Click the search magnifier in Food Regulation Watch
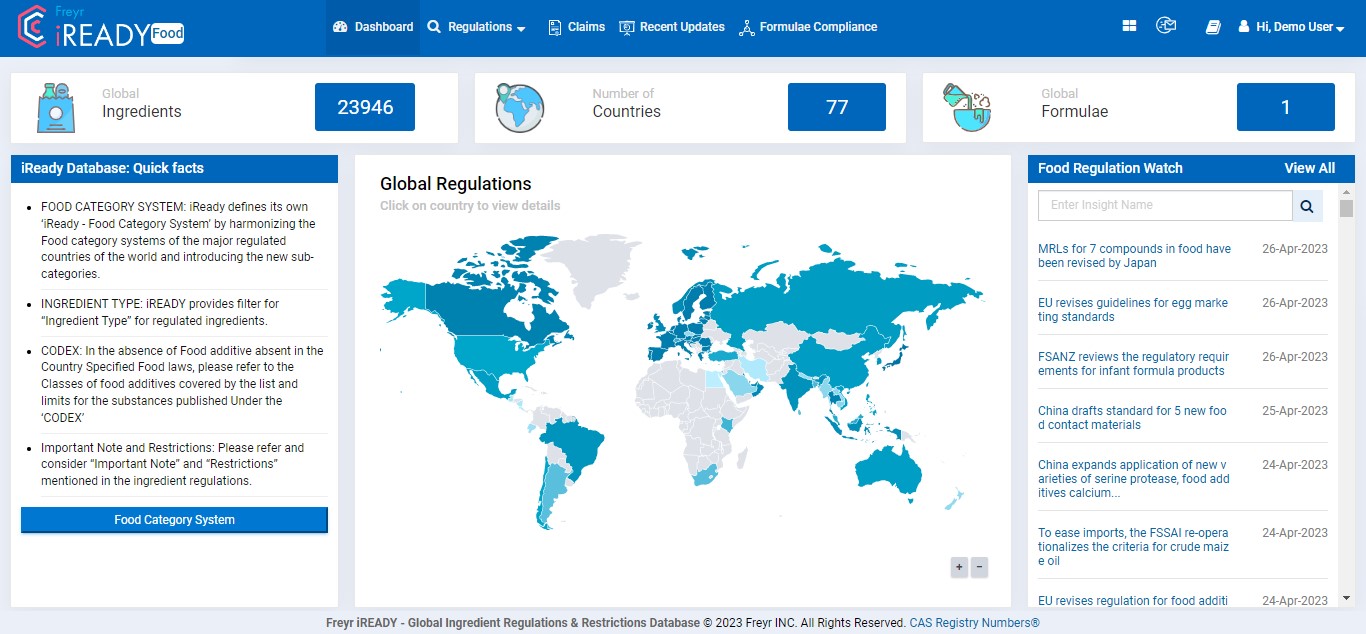Image resolution: width=1366 pixels, height=634 pixels. [1307, 206]
